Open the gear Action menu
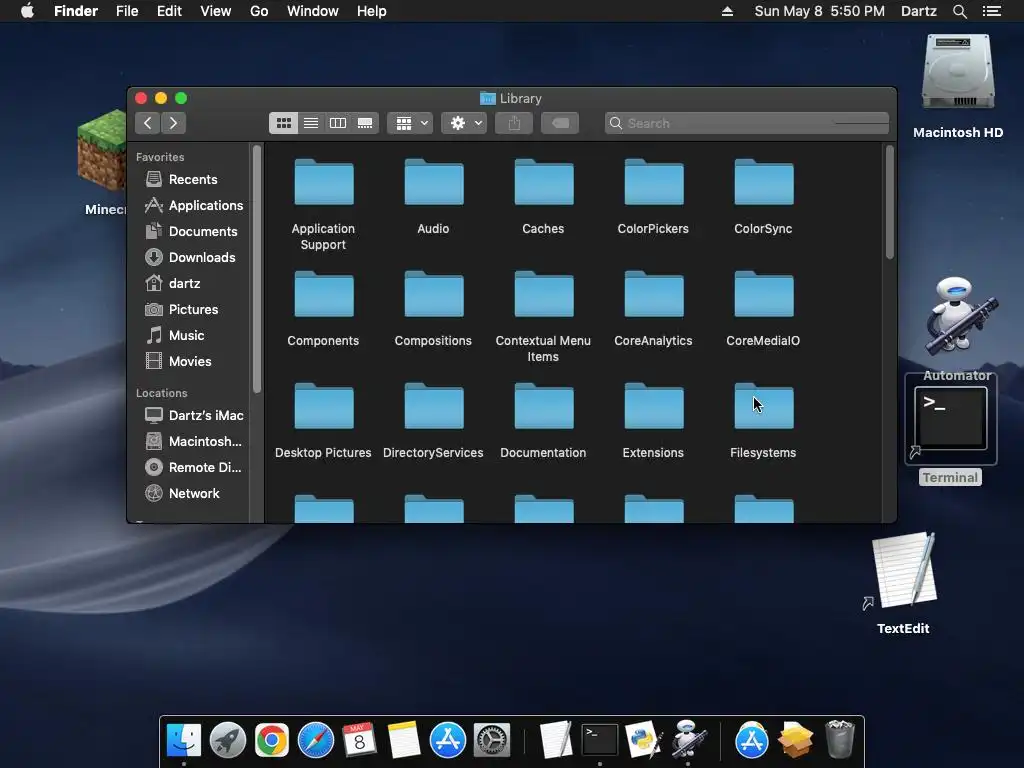The height and width of the screenshot is (768, 1024). tap(464, 123)
